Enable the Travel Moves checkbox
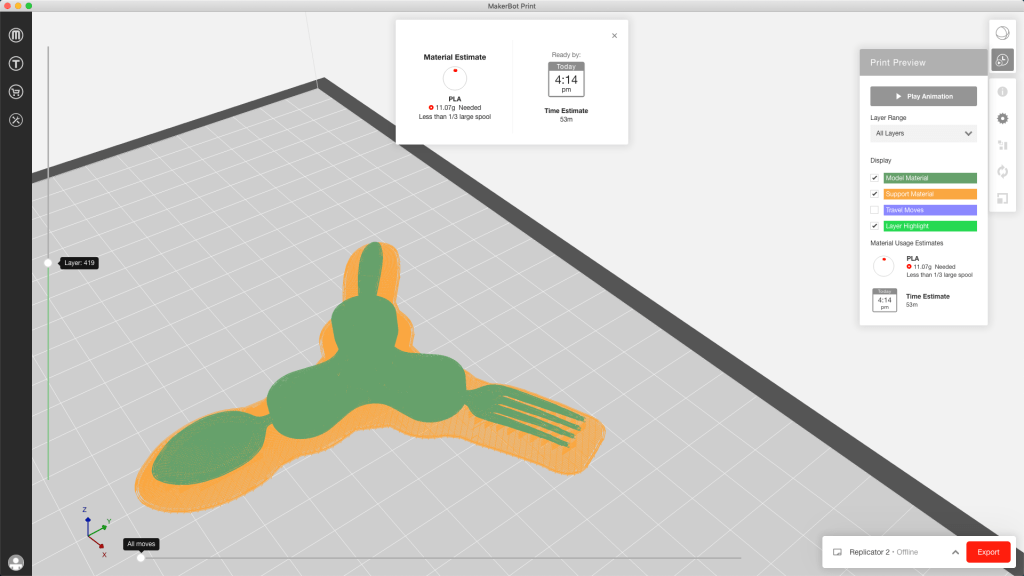Screen dimensions: 1024x576 tap(875, 210)
